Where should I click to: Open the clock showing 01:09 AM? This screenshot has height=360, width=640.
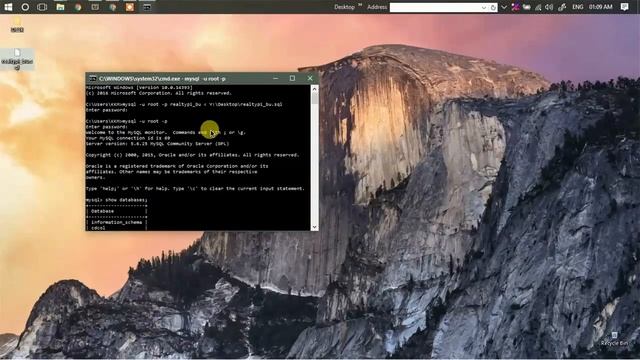point(600,7)
